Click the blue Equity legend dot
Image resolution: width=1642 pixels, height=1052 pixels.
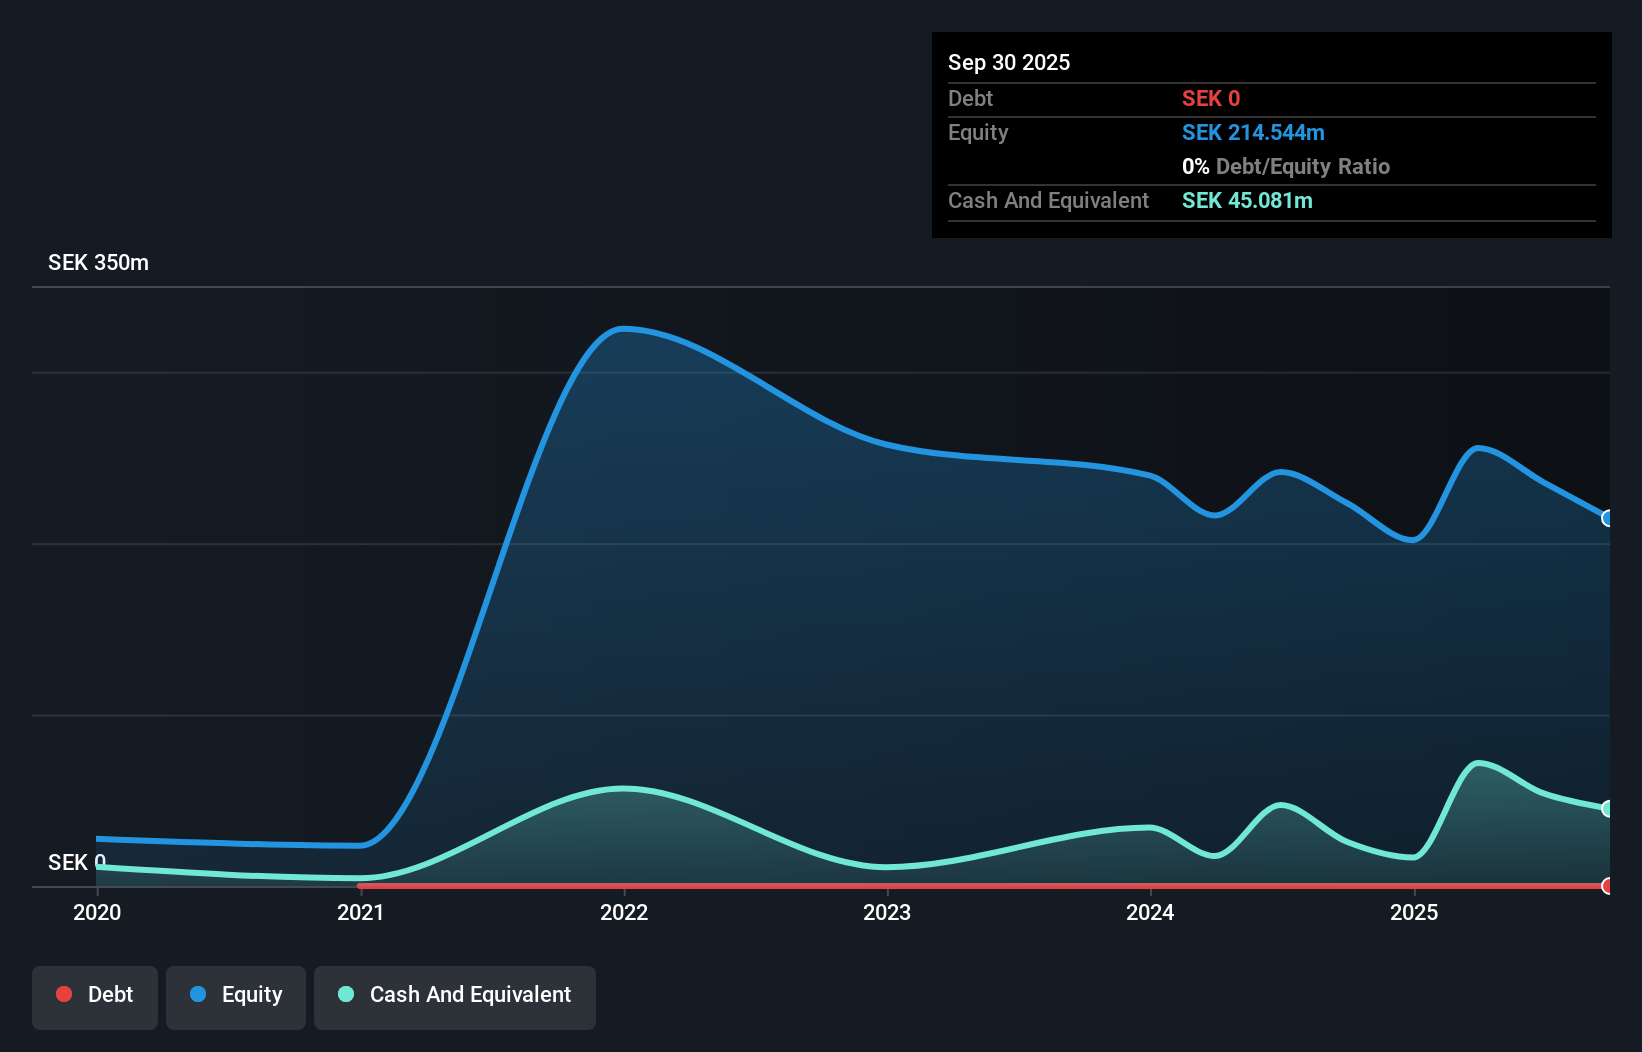(x=197, y=994)
